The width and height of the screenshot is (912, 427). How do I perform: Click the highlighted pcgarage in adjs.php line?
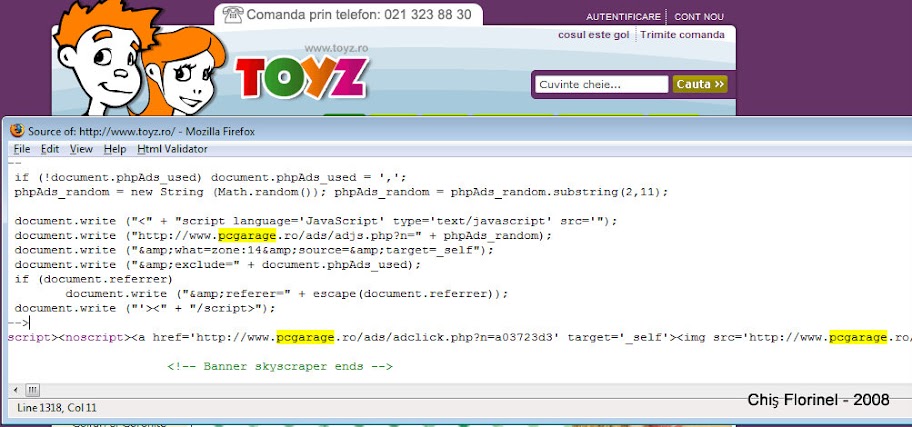click(248, 236)
